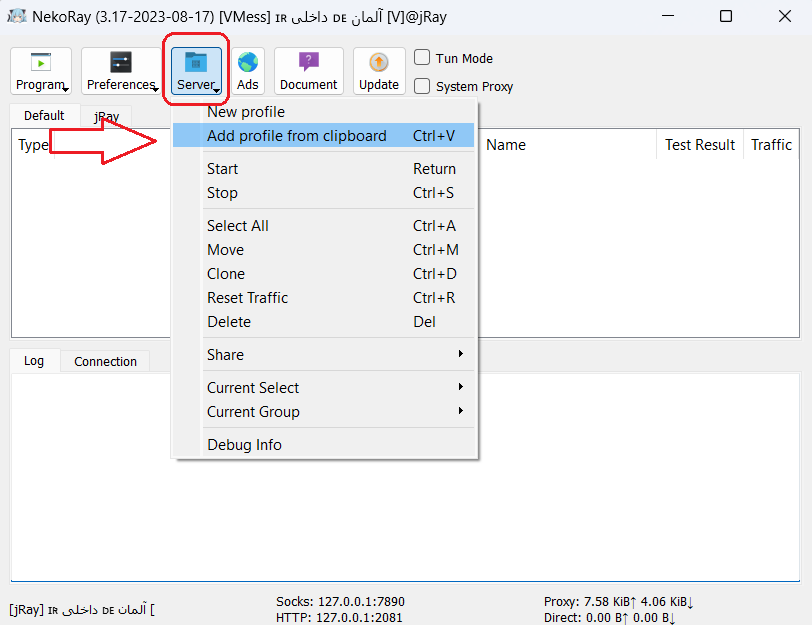The image size is (812, 625).
Task: Click the Test Result column header
Action: point(700,145)
